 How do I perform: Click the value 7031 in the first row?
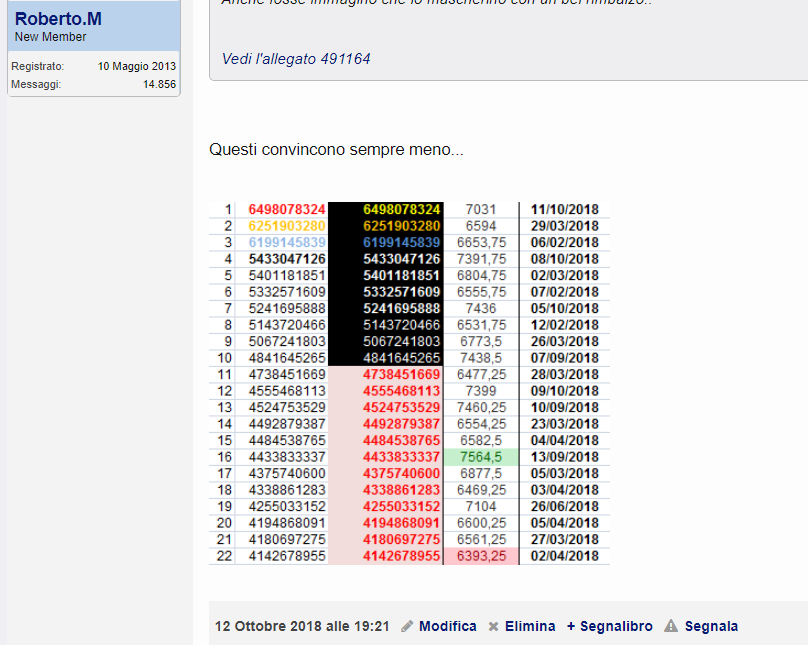481,209
